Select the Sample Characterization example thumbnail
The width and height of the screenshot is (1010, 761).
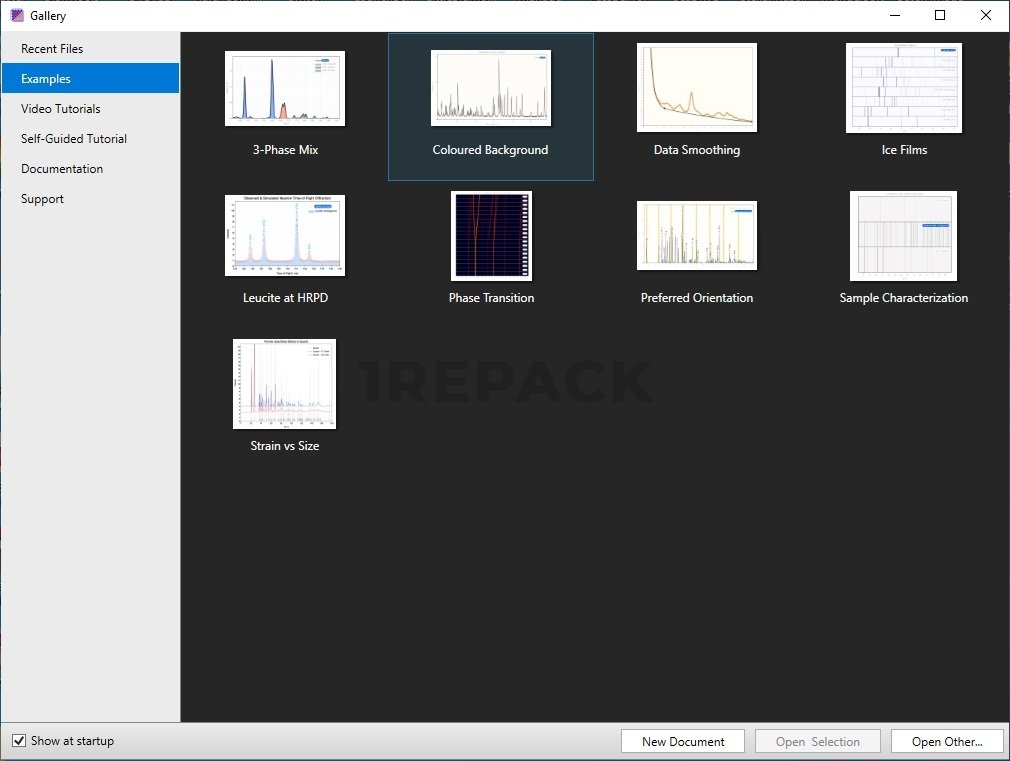pyautogui.click(x=903, y=236)
